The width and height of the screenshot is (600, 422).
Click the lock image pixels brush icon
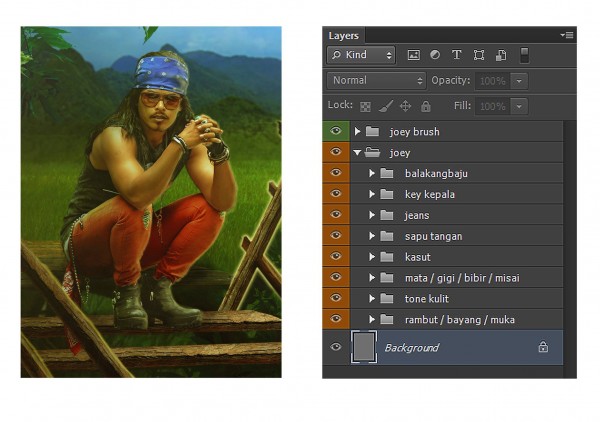385,106
